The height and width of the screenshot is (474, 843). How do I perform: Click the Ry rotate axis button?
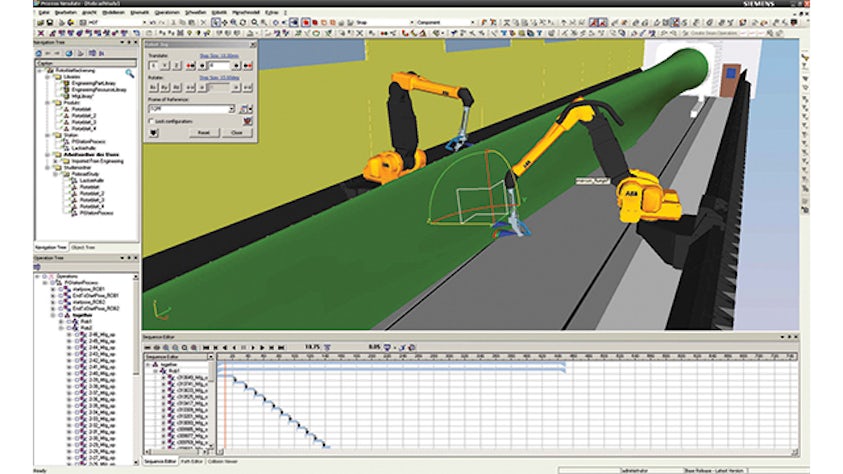pos(165,87)
